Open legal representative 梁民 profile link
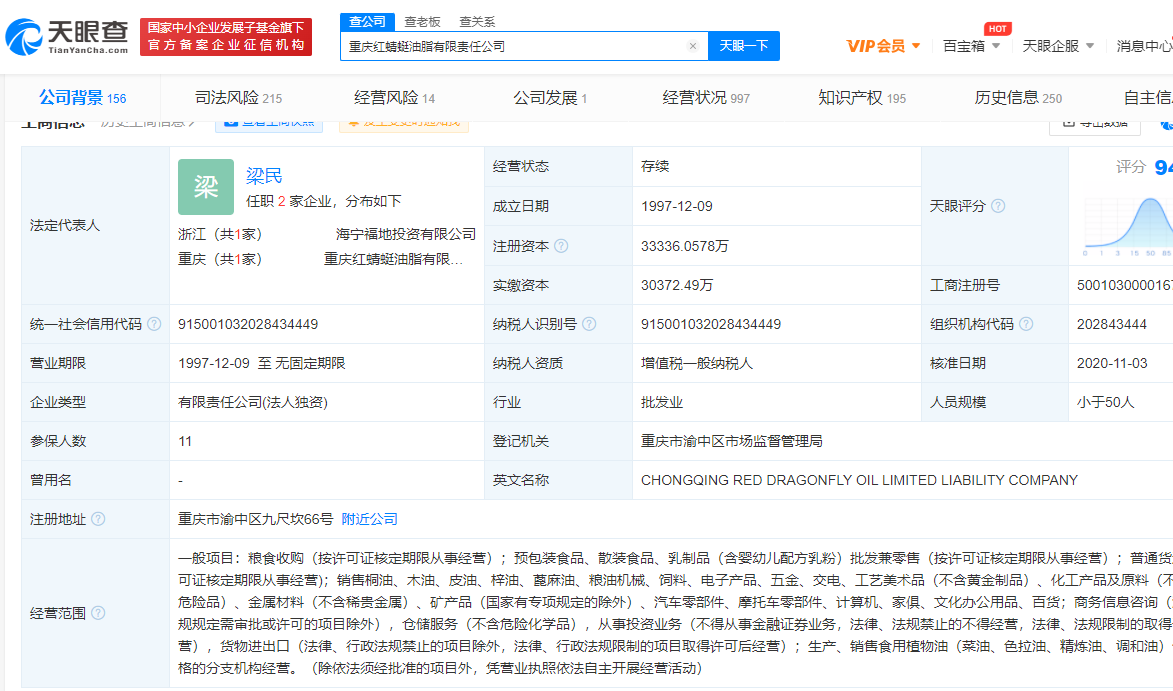 tap(264, 176)
